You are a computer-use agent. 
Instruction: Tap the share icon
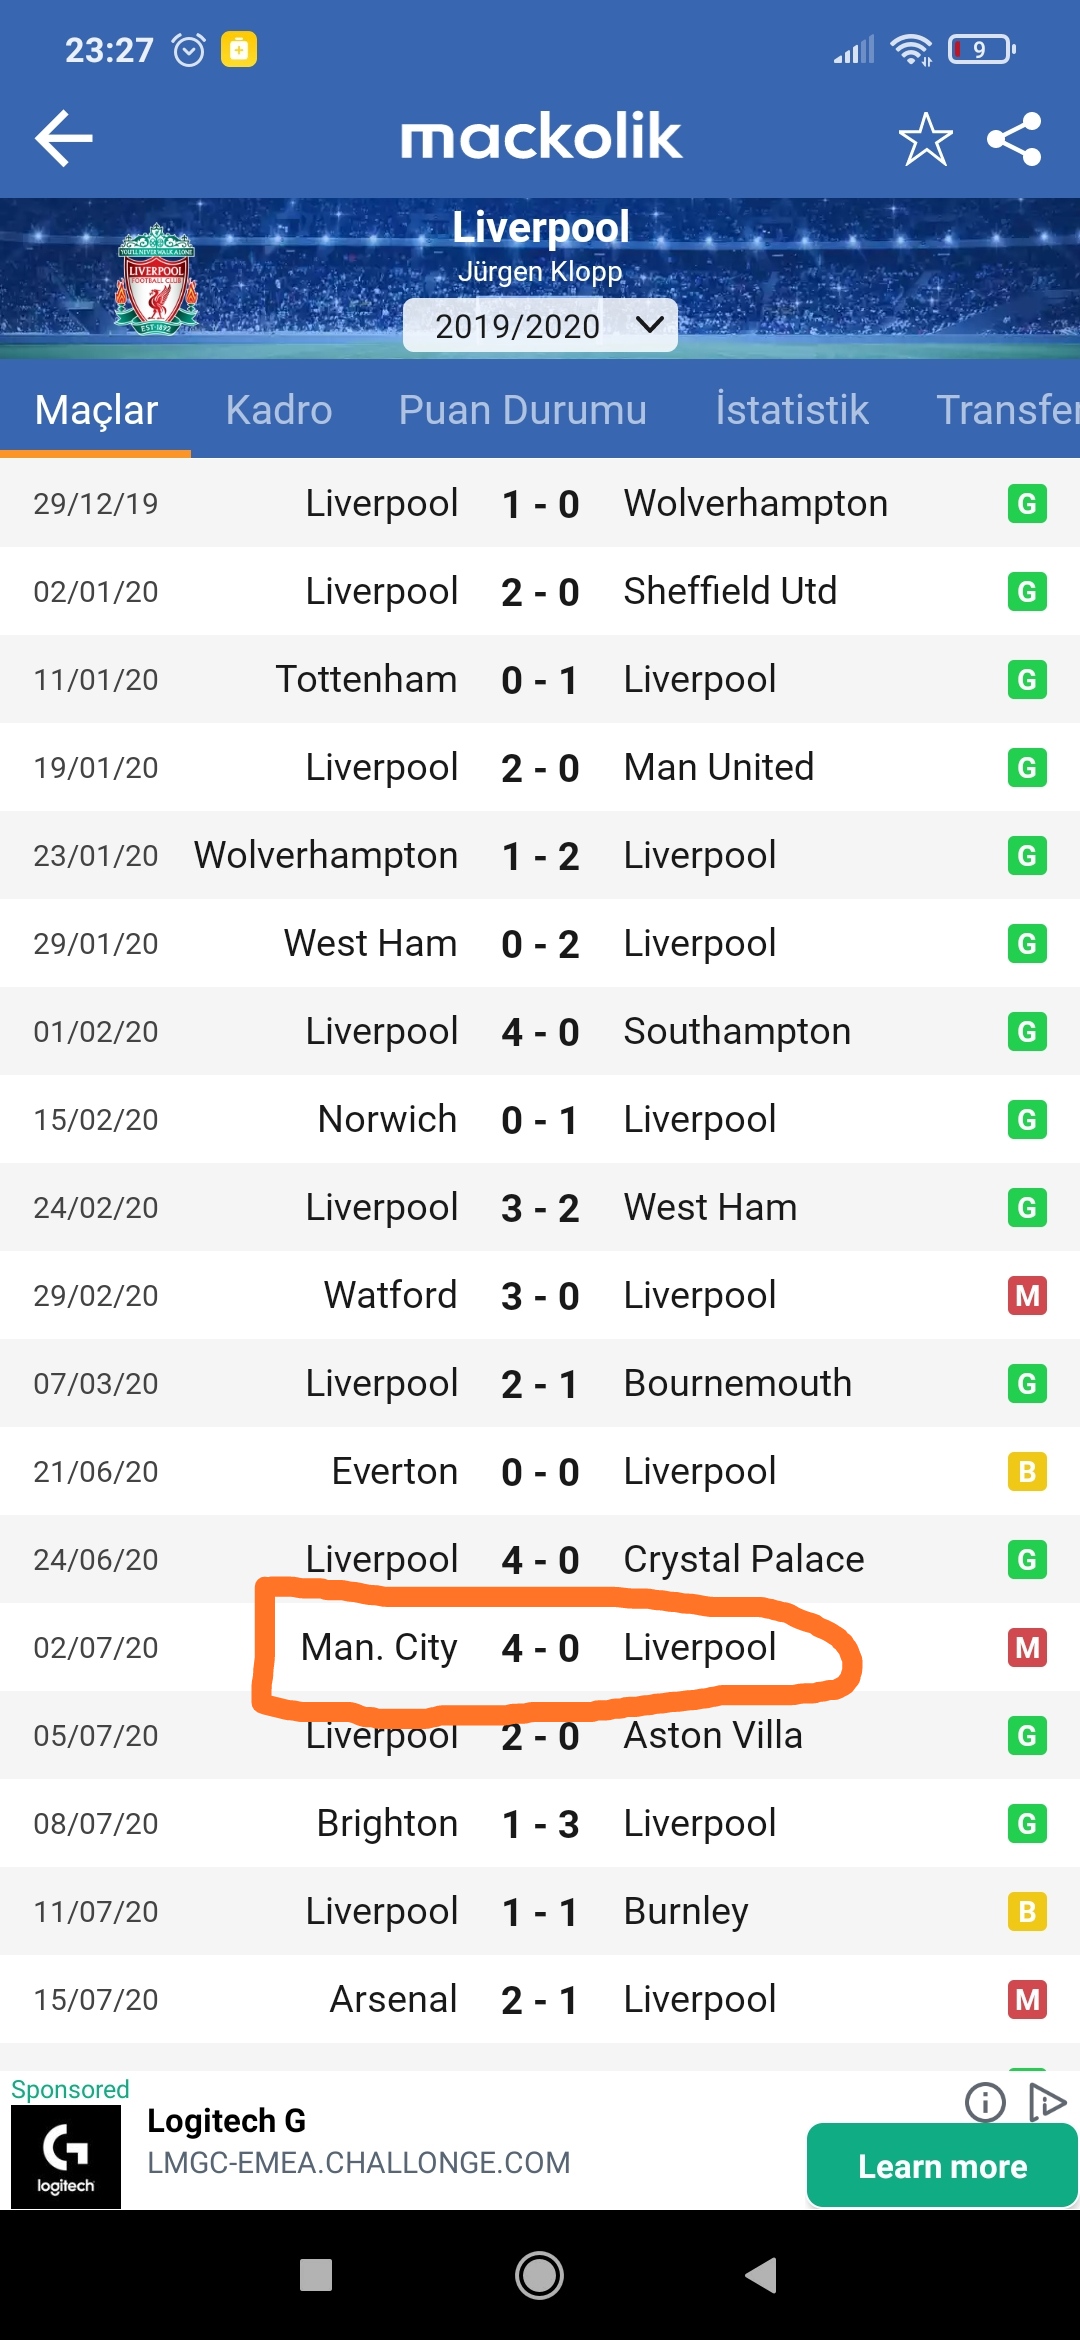pos(1014,138)
